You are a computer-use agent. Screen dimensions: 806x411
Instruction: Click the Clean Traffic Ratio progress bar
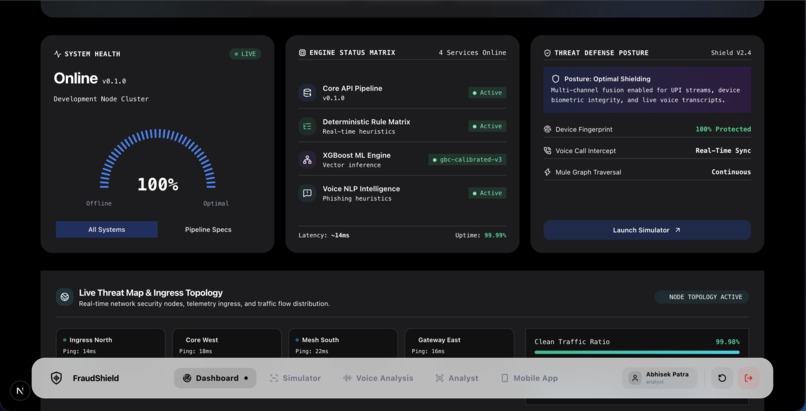(x=637, y=352)
